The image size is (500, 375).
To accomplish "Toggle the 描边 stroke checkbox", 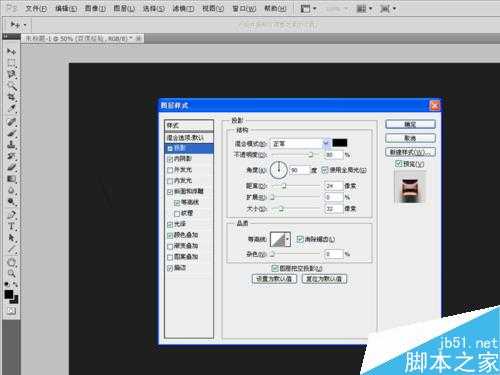I will tap(170, 268).
